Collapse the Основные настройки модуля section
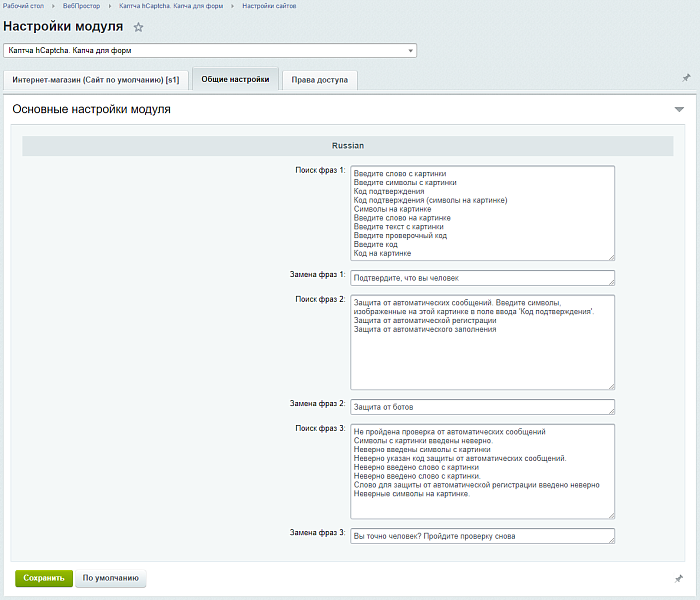 click(x=679, y=109)
